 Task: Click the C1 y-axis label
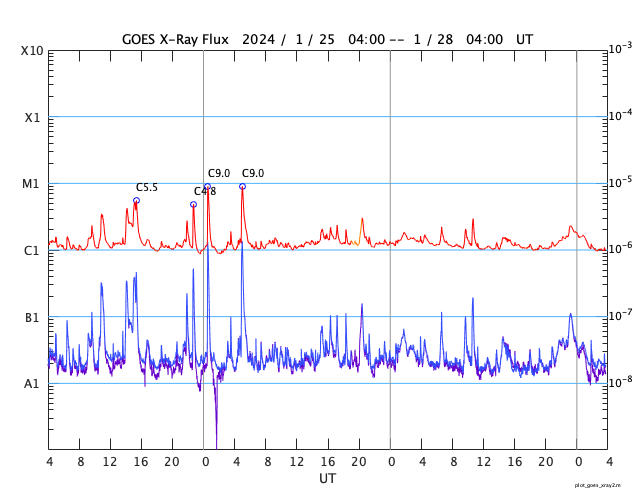[31, 251]
